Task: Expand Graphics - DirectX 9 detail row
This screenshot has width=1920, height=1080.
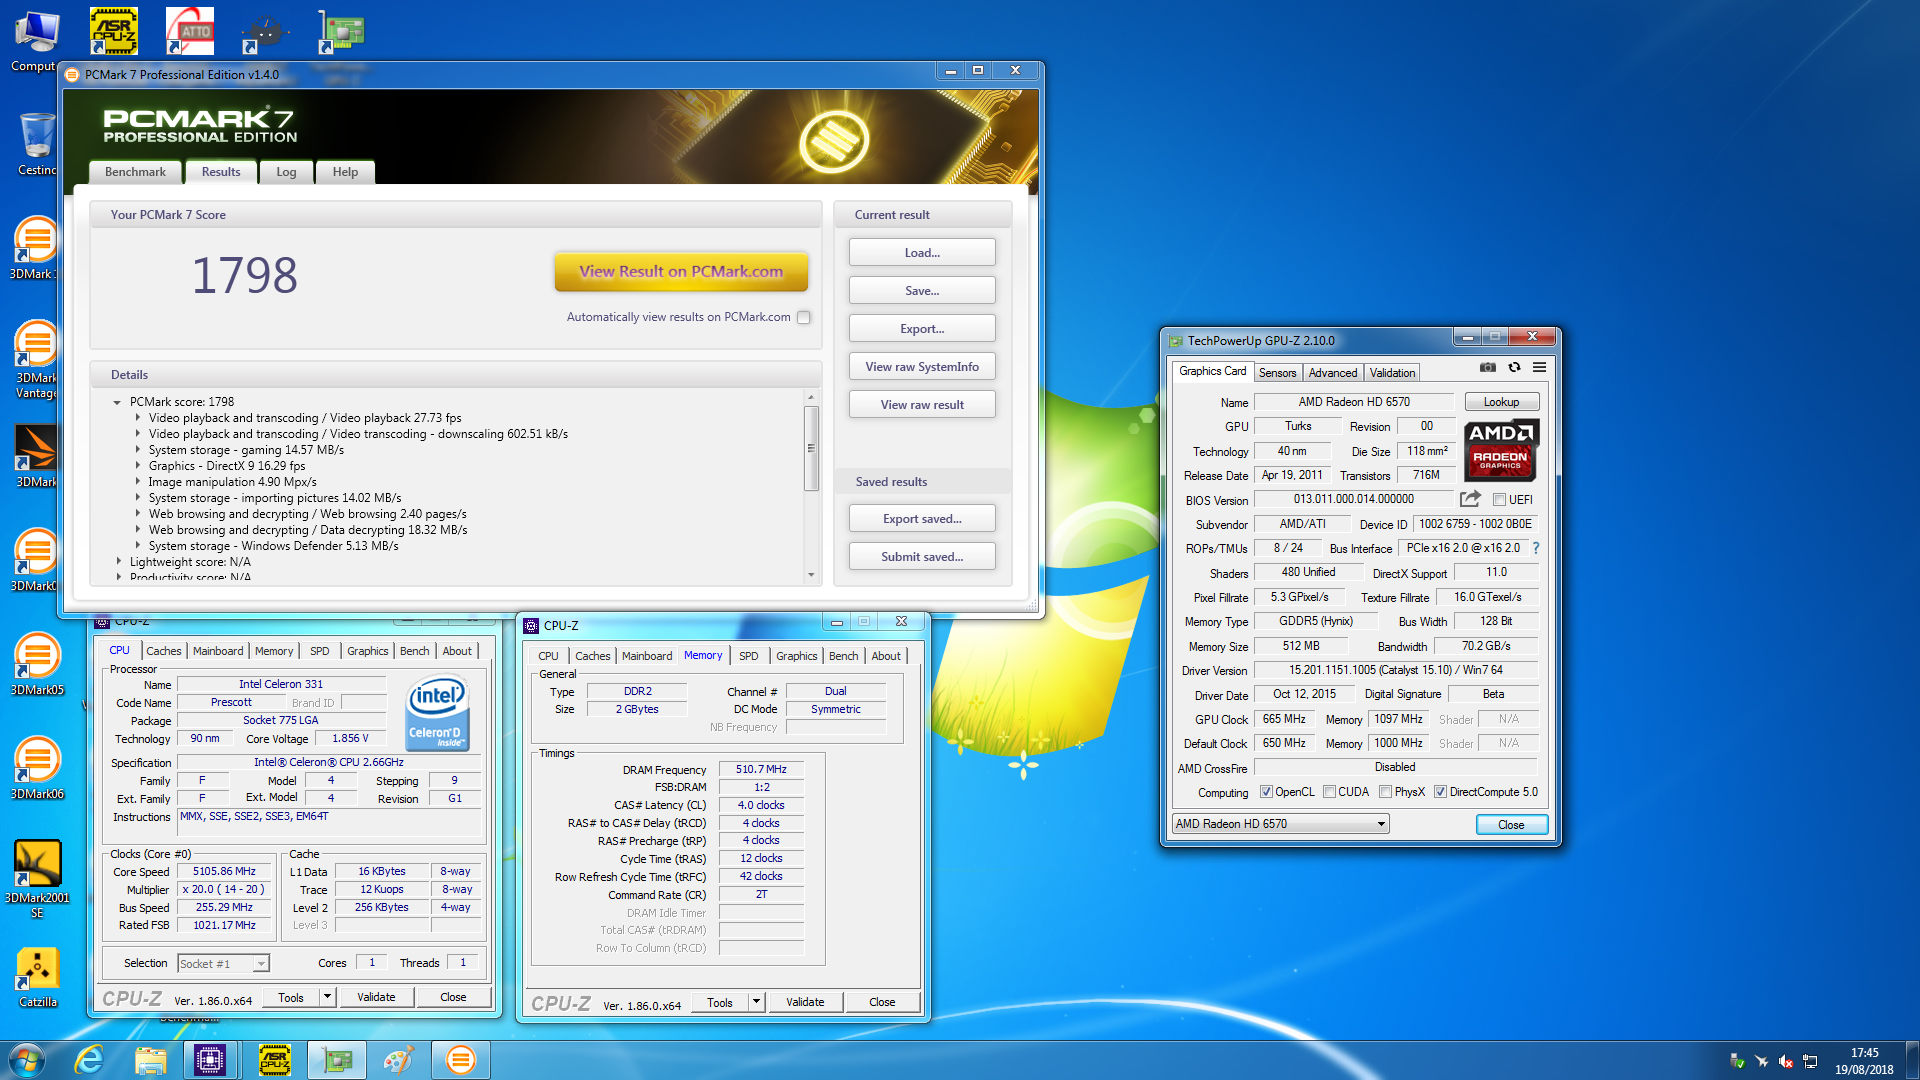Action: (x=138, y=466)
